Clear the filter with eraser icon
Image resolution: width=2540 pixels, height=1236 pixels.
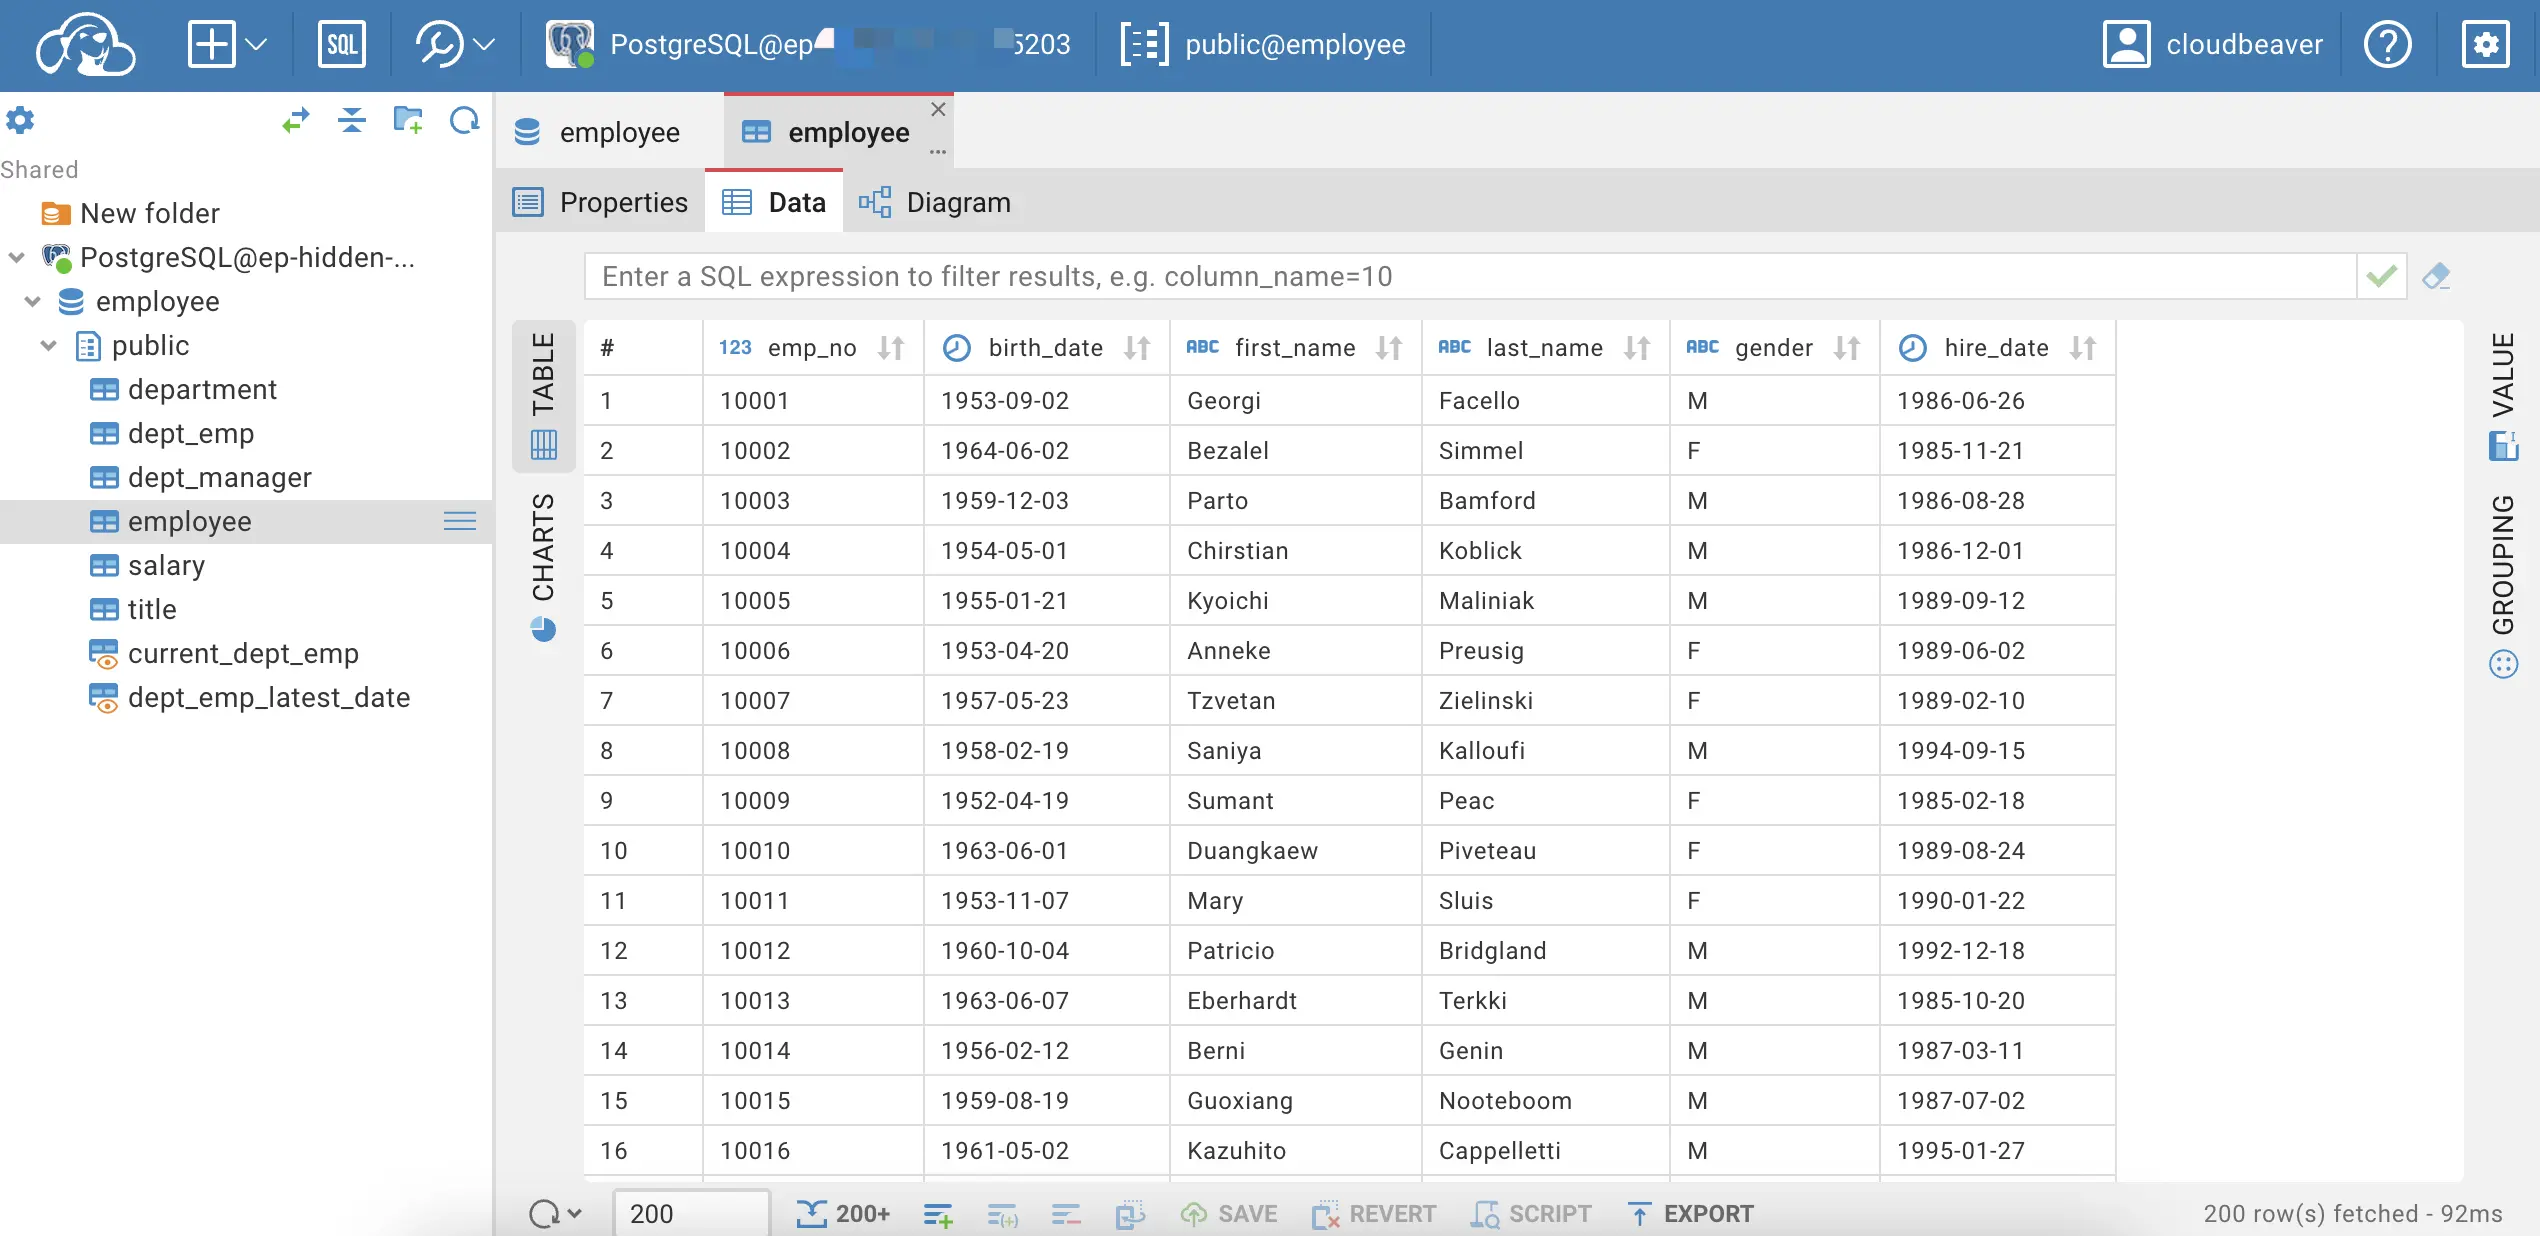2436,276
